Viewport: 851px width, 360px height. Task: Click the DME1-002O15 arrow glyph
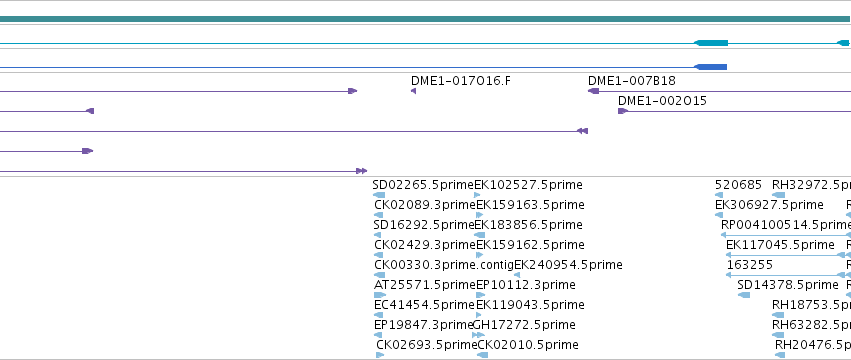[x=623, y=111]
